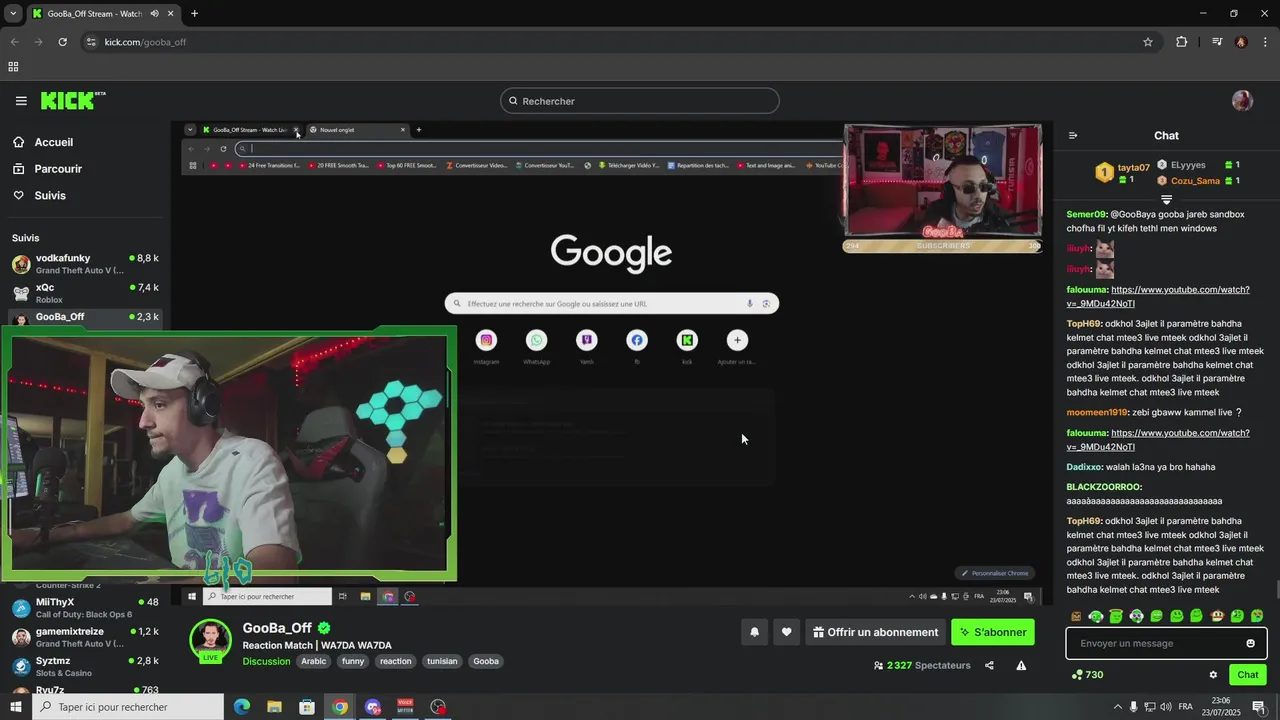This screenshot has width=1280, height=720.
Task: Open chat settings gear
Action: (1213, 675)
